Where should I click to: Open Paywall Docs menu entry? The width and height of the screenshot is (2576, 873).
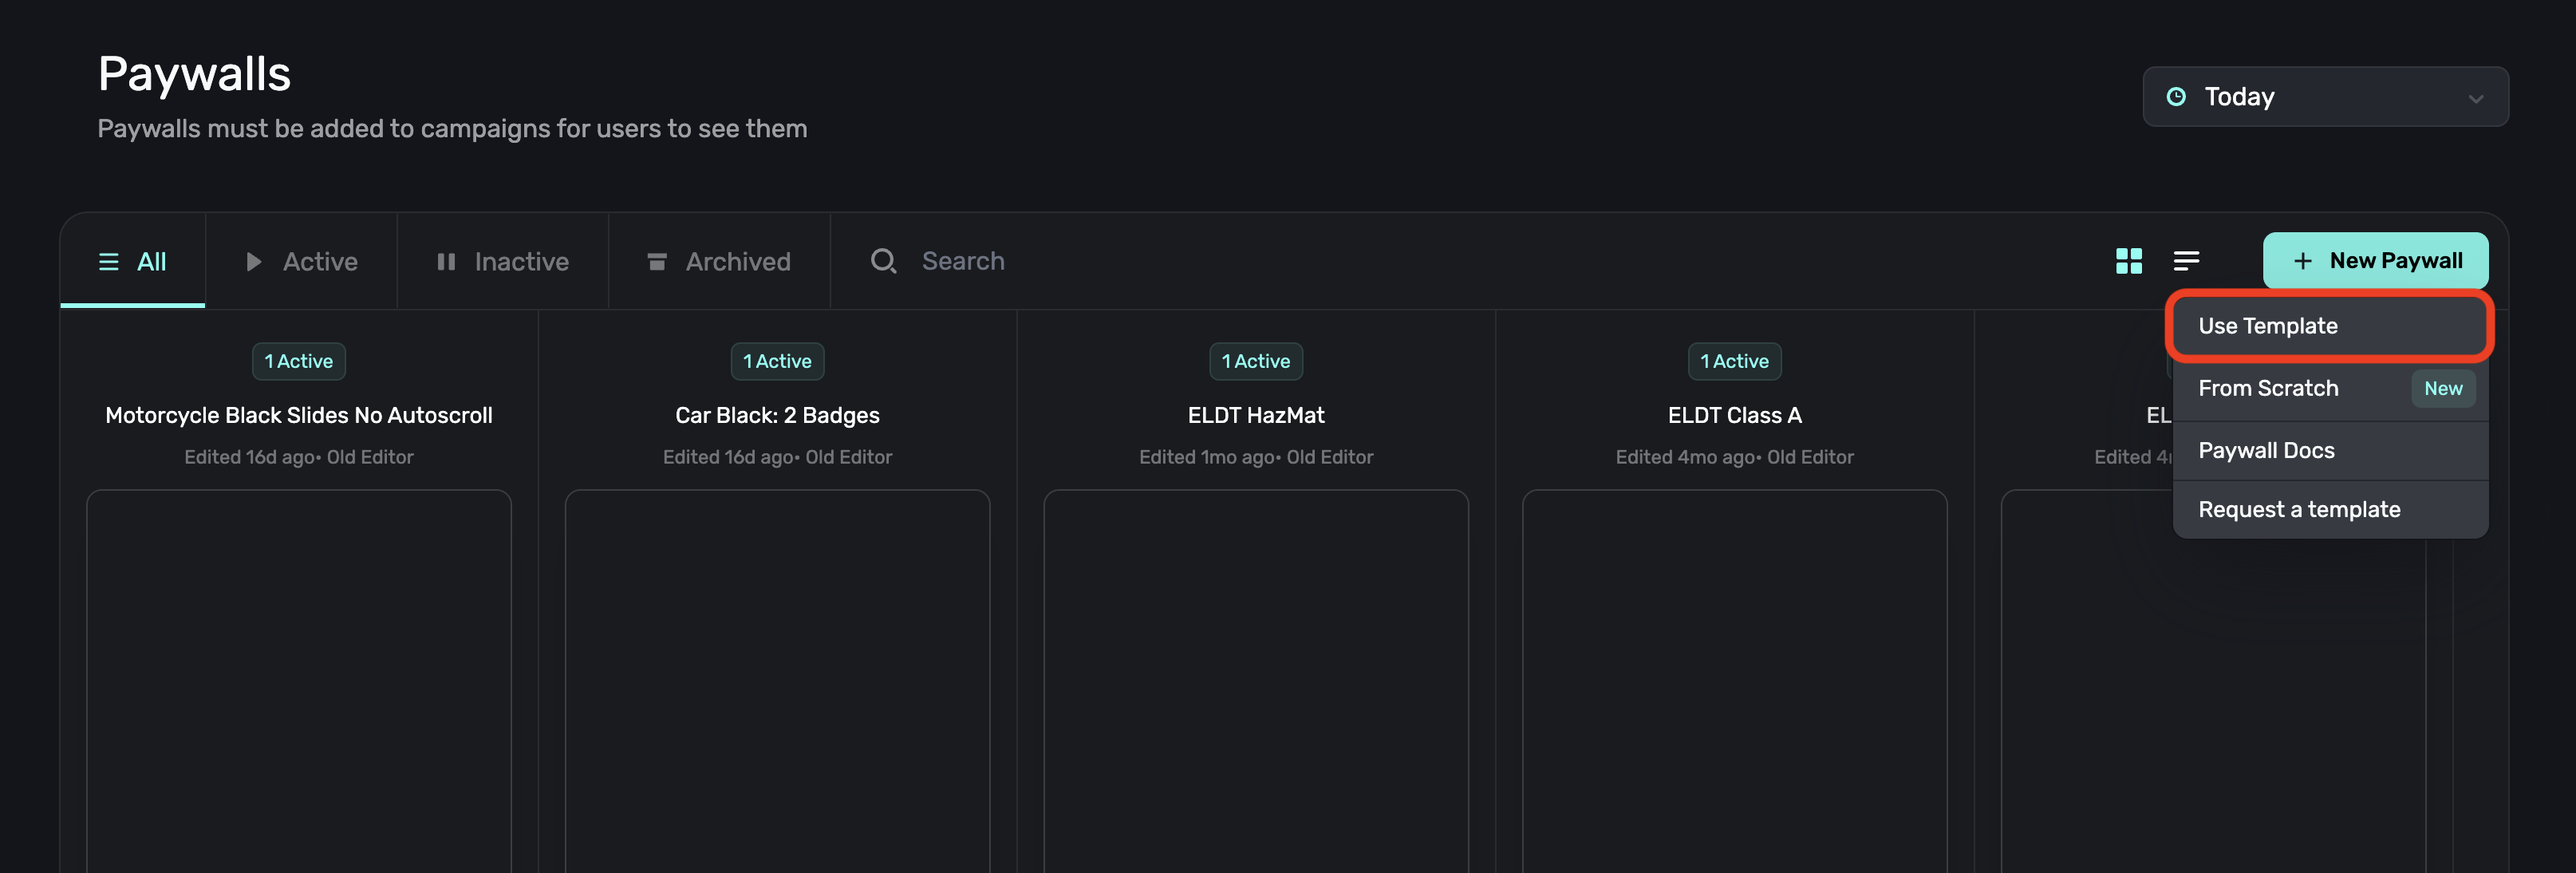pyautogui.click(x=2266, y=450)
